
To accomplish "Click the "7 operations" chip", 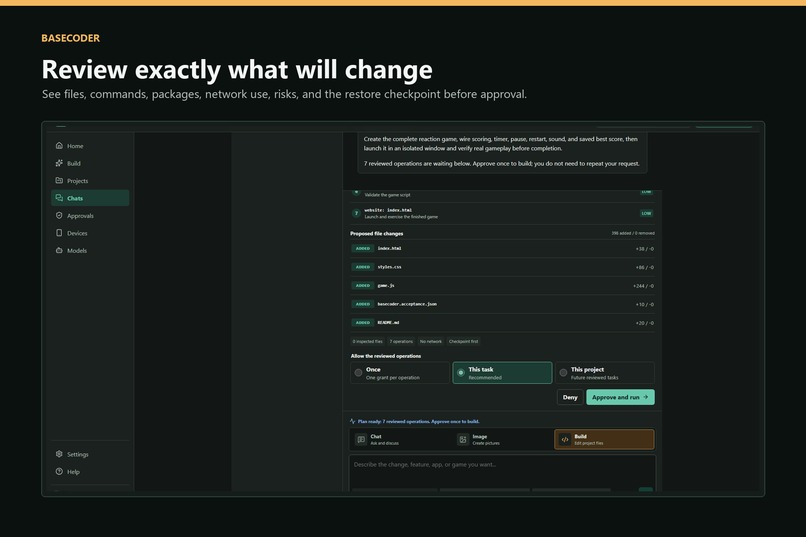I will click(401, 341).
